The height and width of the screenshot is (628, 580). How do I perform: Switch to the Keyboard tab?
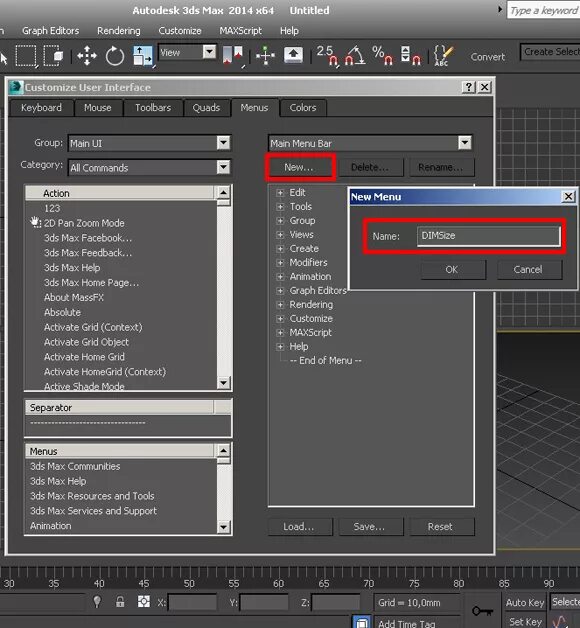[x=41, y=108]
